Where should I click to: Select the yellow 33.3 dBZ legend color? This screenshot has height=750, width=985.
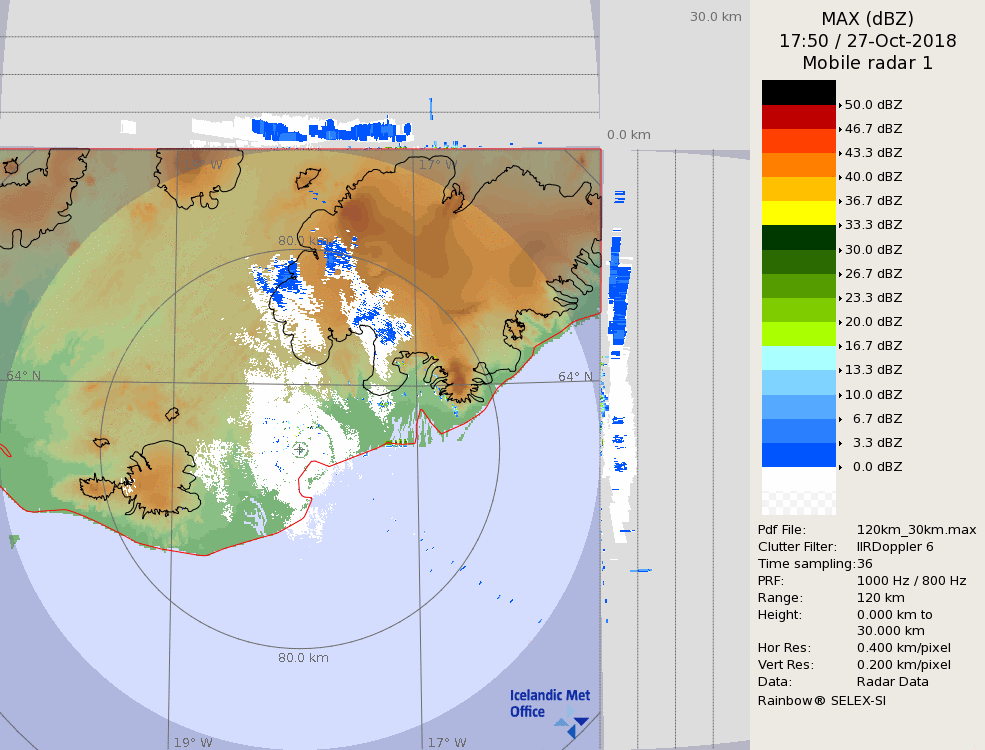point(798,213)
